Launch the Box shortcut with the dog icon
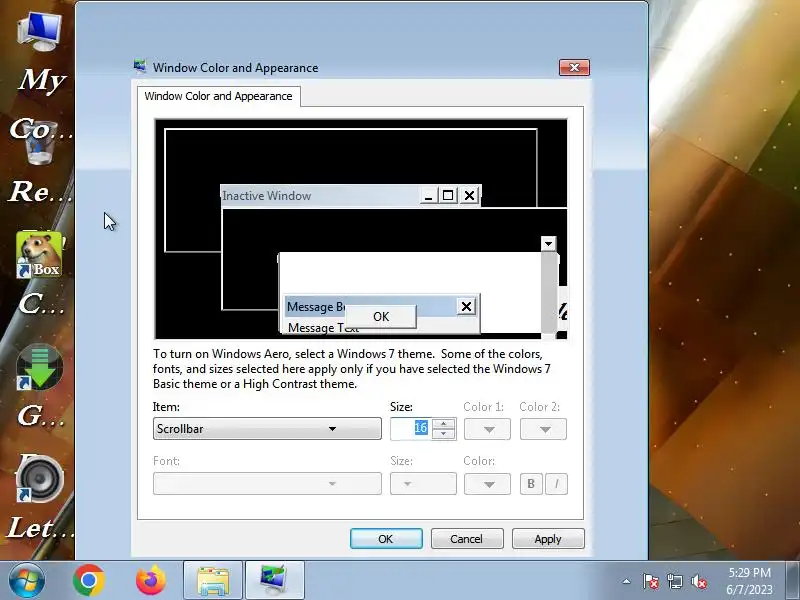Viewport: 800px width, 600px height. click(x=39, y=254)
